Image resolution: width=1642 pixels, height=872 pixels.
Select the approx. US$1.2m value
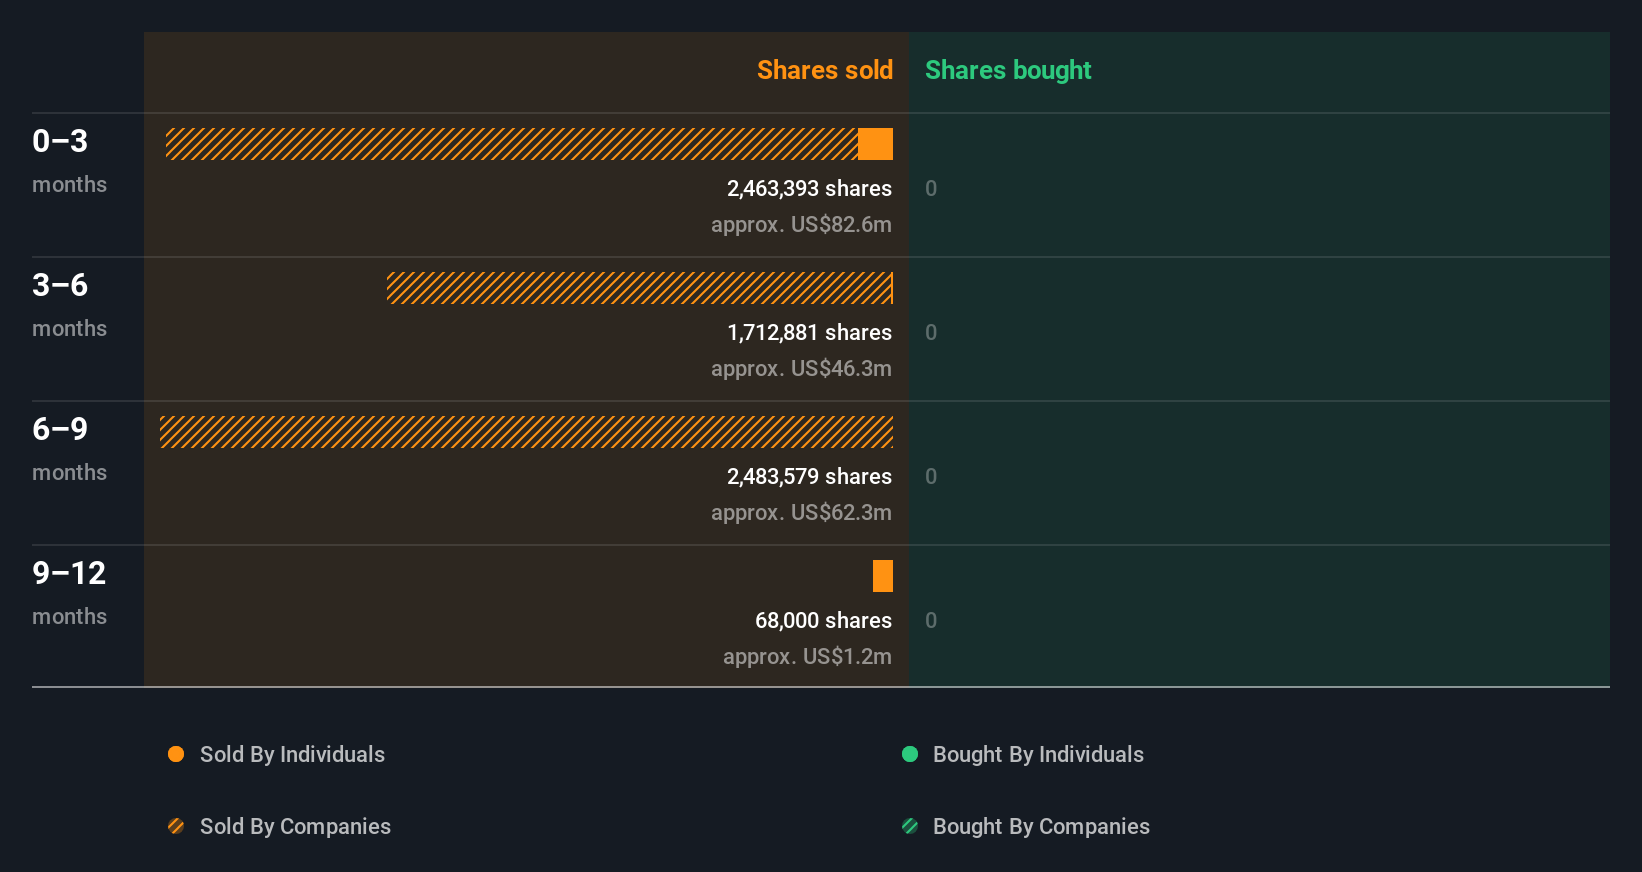pos(807,657)
